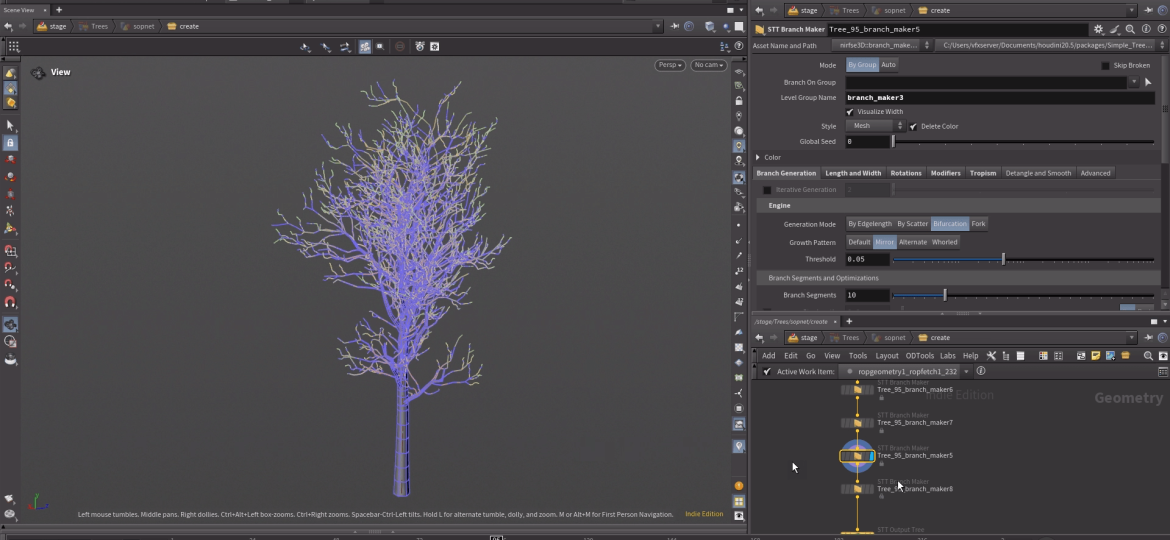Uncheck the Visualize Width checkbox
1170x540 pixels.
(850, 112)
